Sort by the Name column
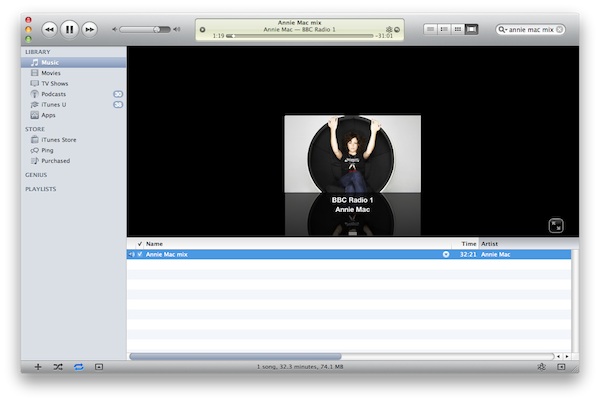Image resolution: width=600 pixels, height=402 pixels. [x=297, y=244]
